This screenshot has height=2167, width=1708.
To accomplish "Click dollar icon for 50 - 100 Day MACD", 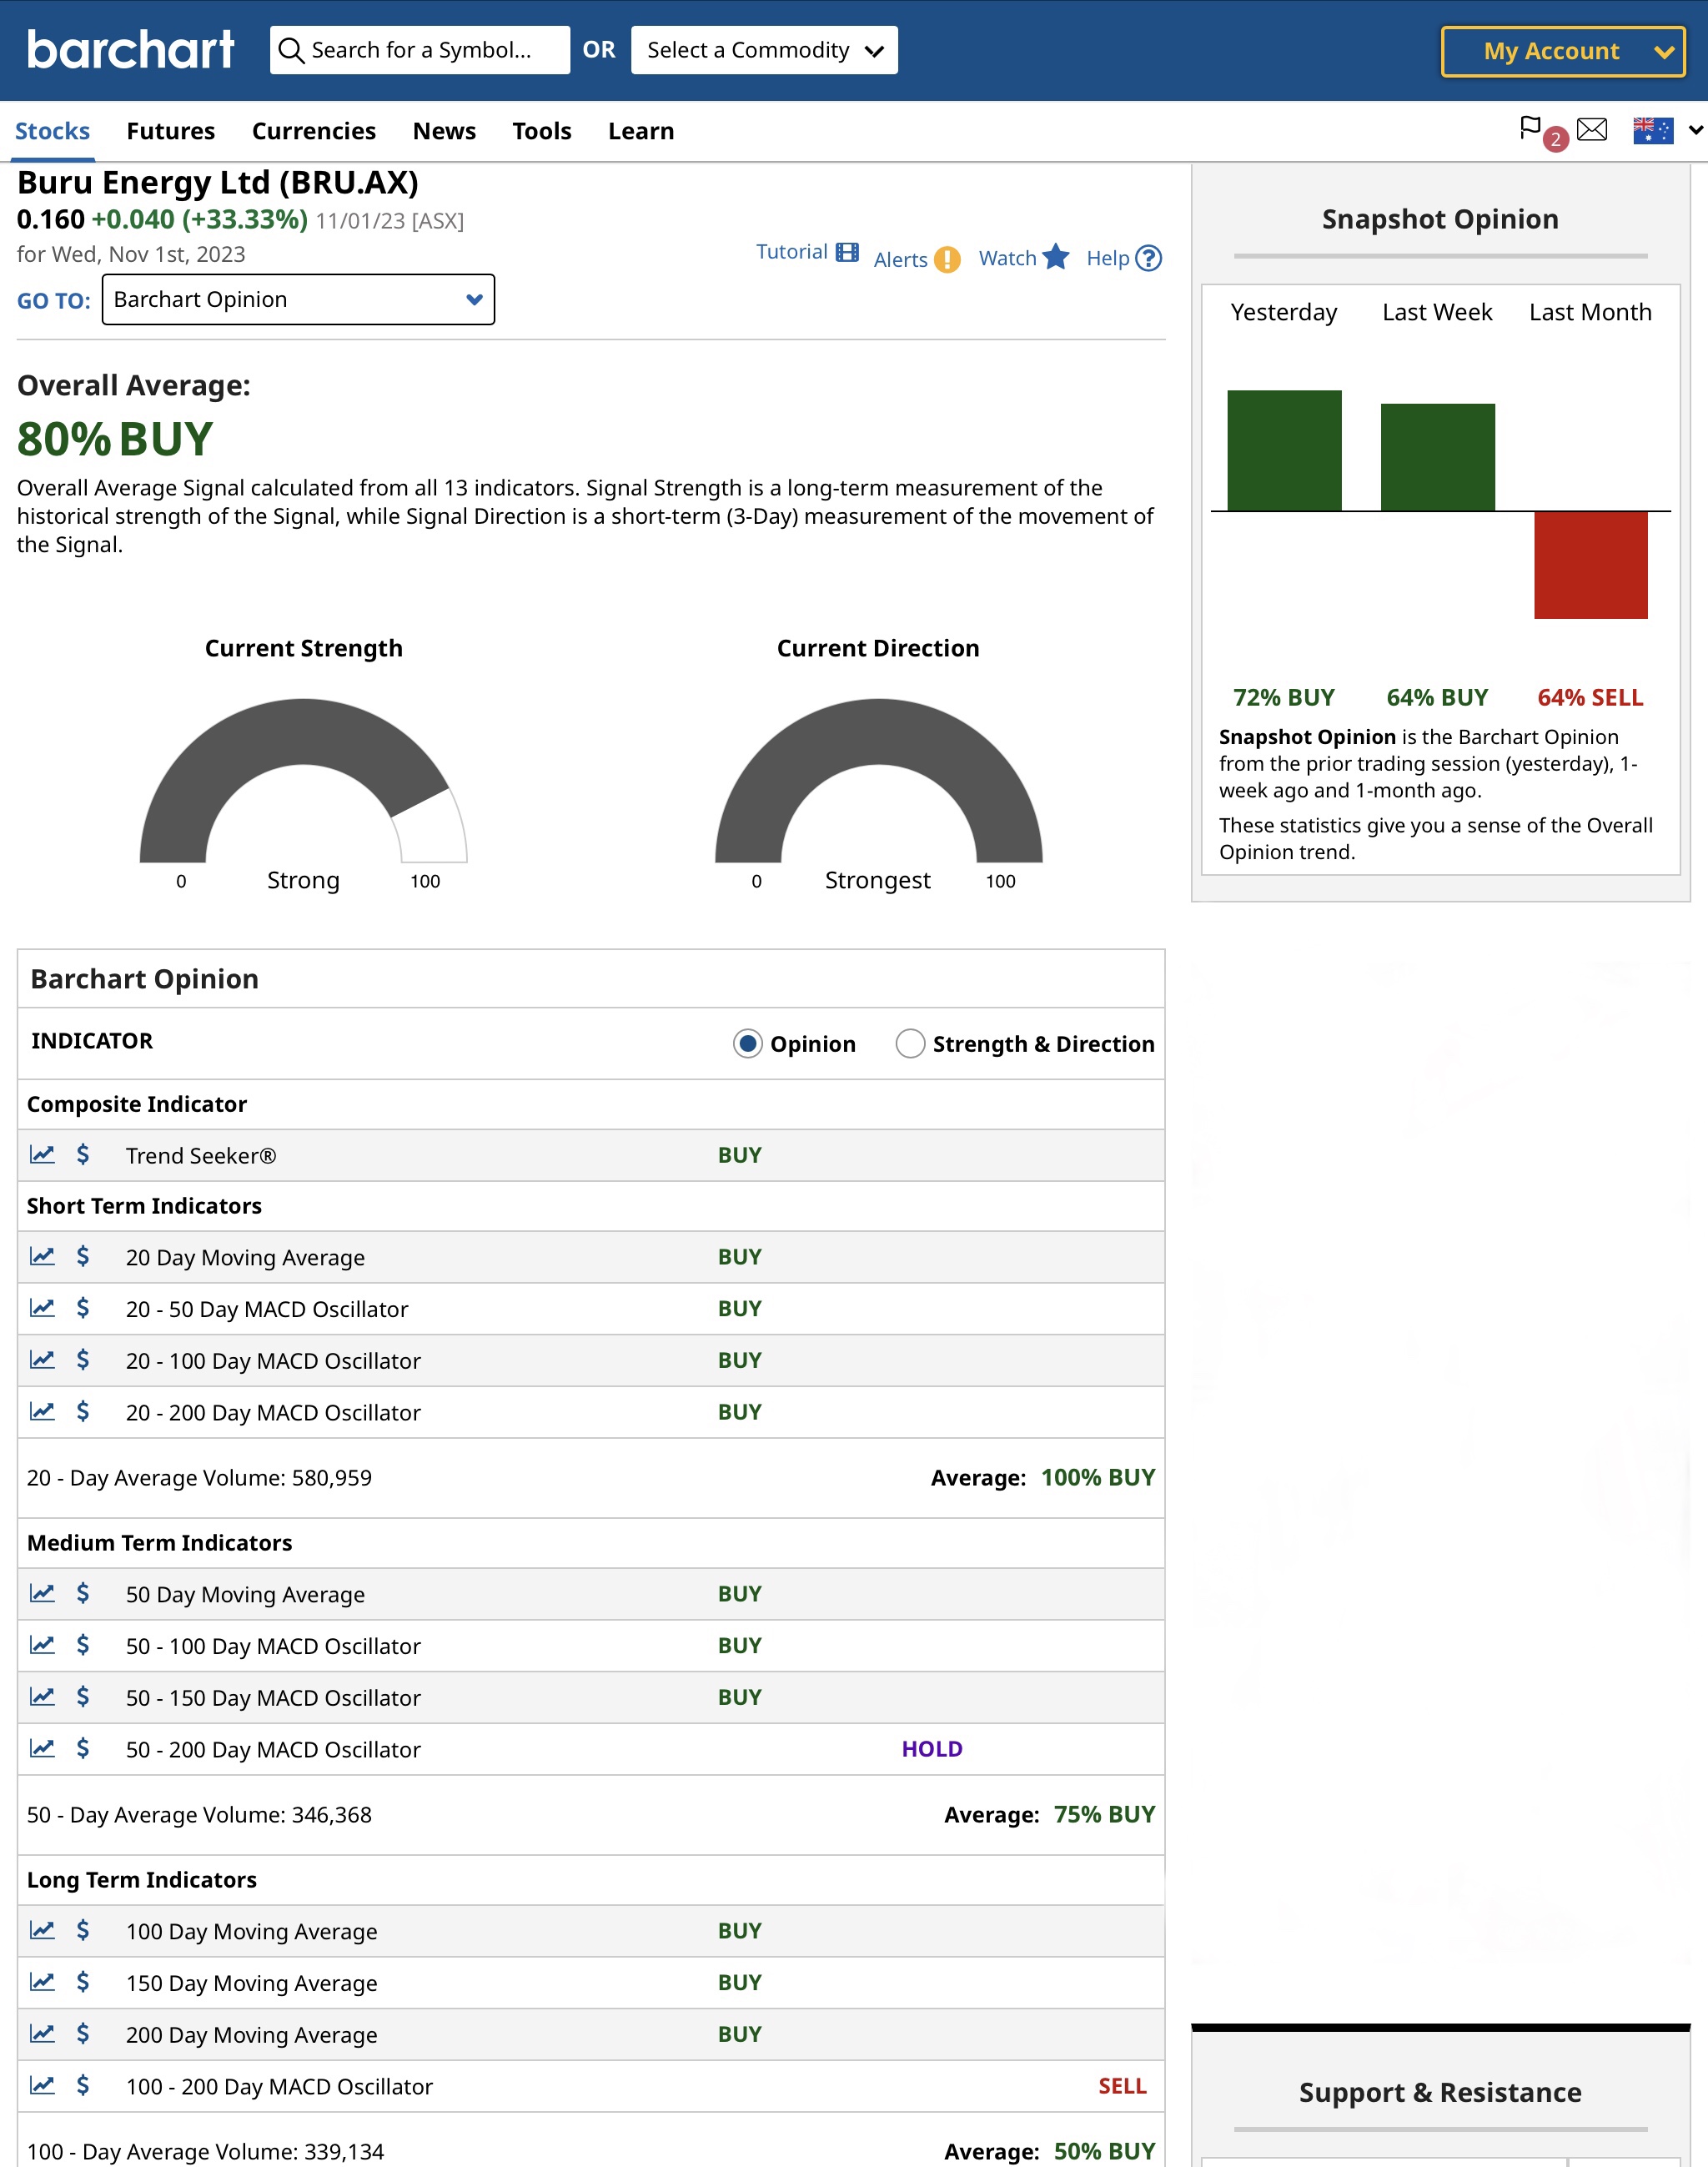I will (x=83, y=1645).
